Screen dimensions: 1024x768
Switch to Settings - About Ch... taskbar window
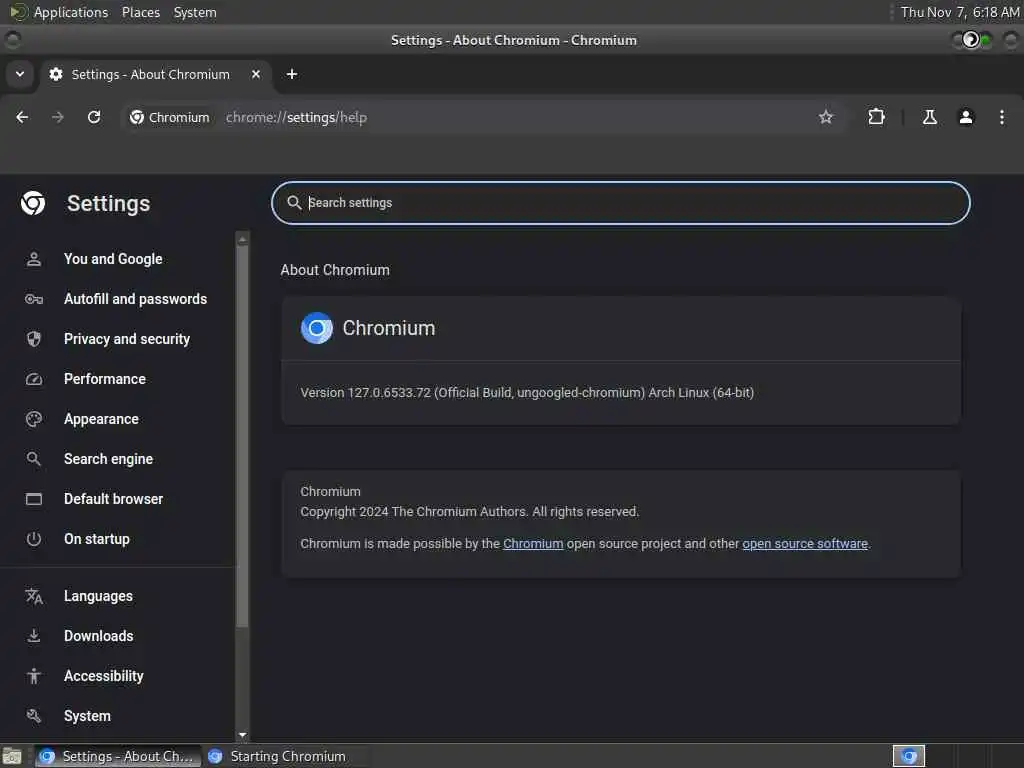click(x=118, y=756)
